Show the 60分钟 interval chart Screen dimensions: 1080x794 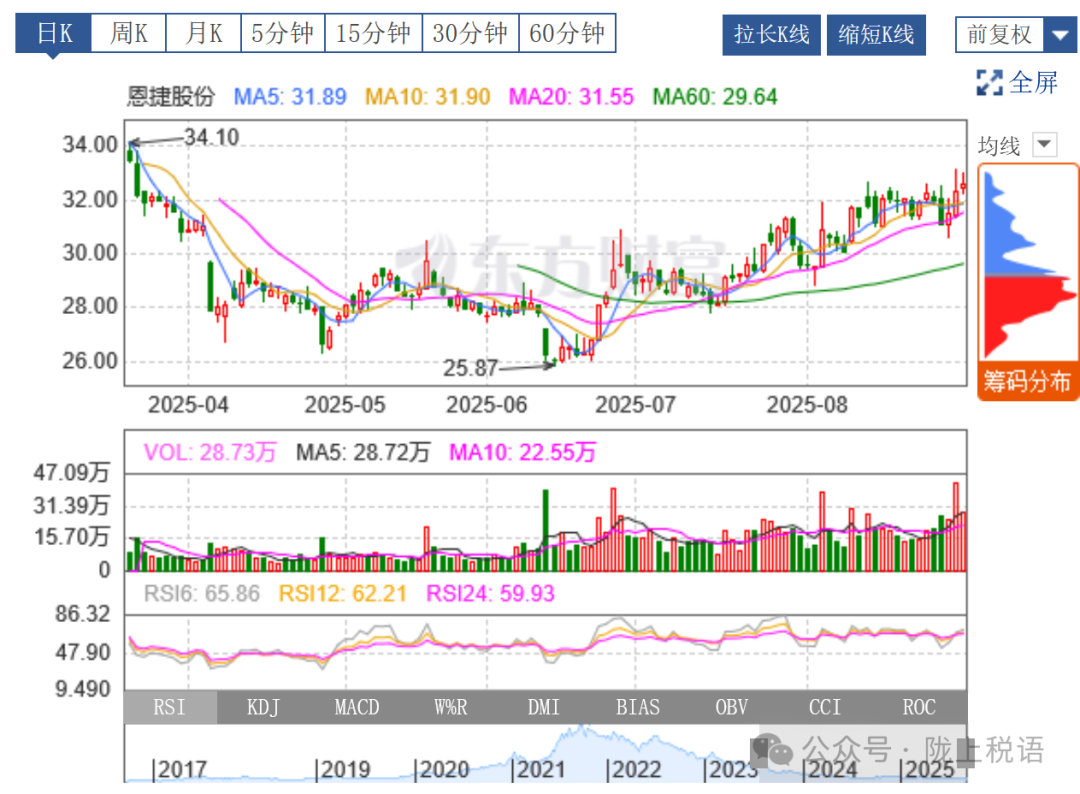coord(567,34)
